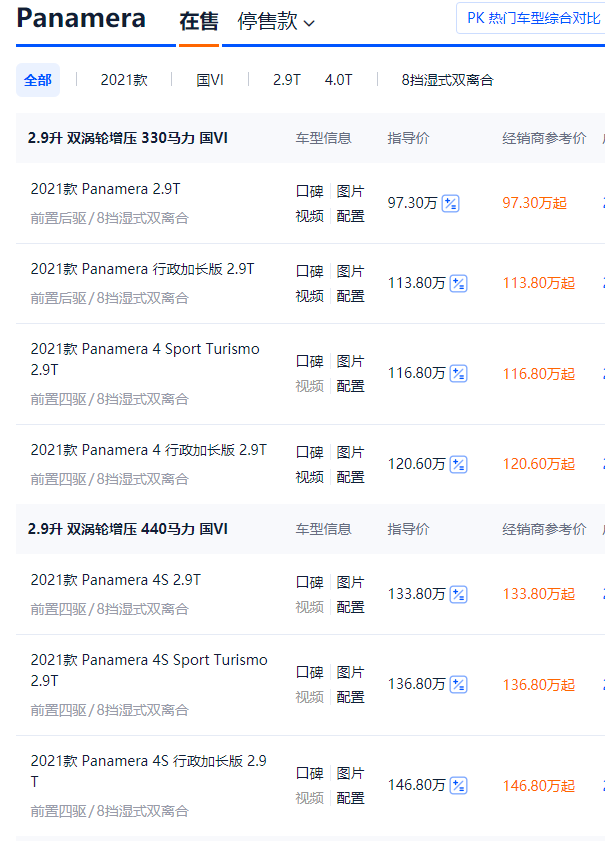Select 8挡湿式双离合 transmission filter
The width and height of the screenshot is (605, 841).
447,80
